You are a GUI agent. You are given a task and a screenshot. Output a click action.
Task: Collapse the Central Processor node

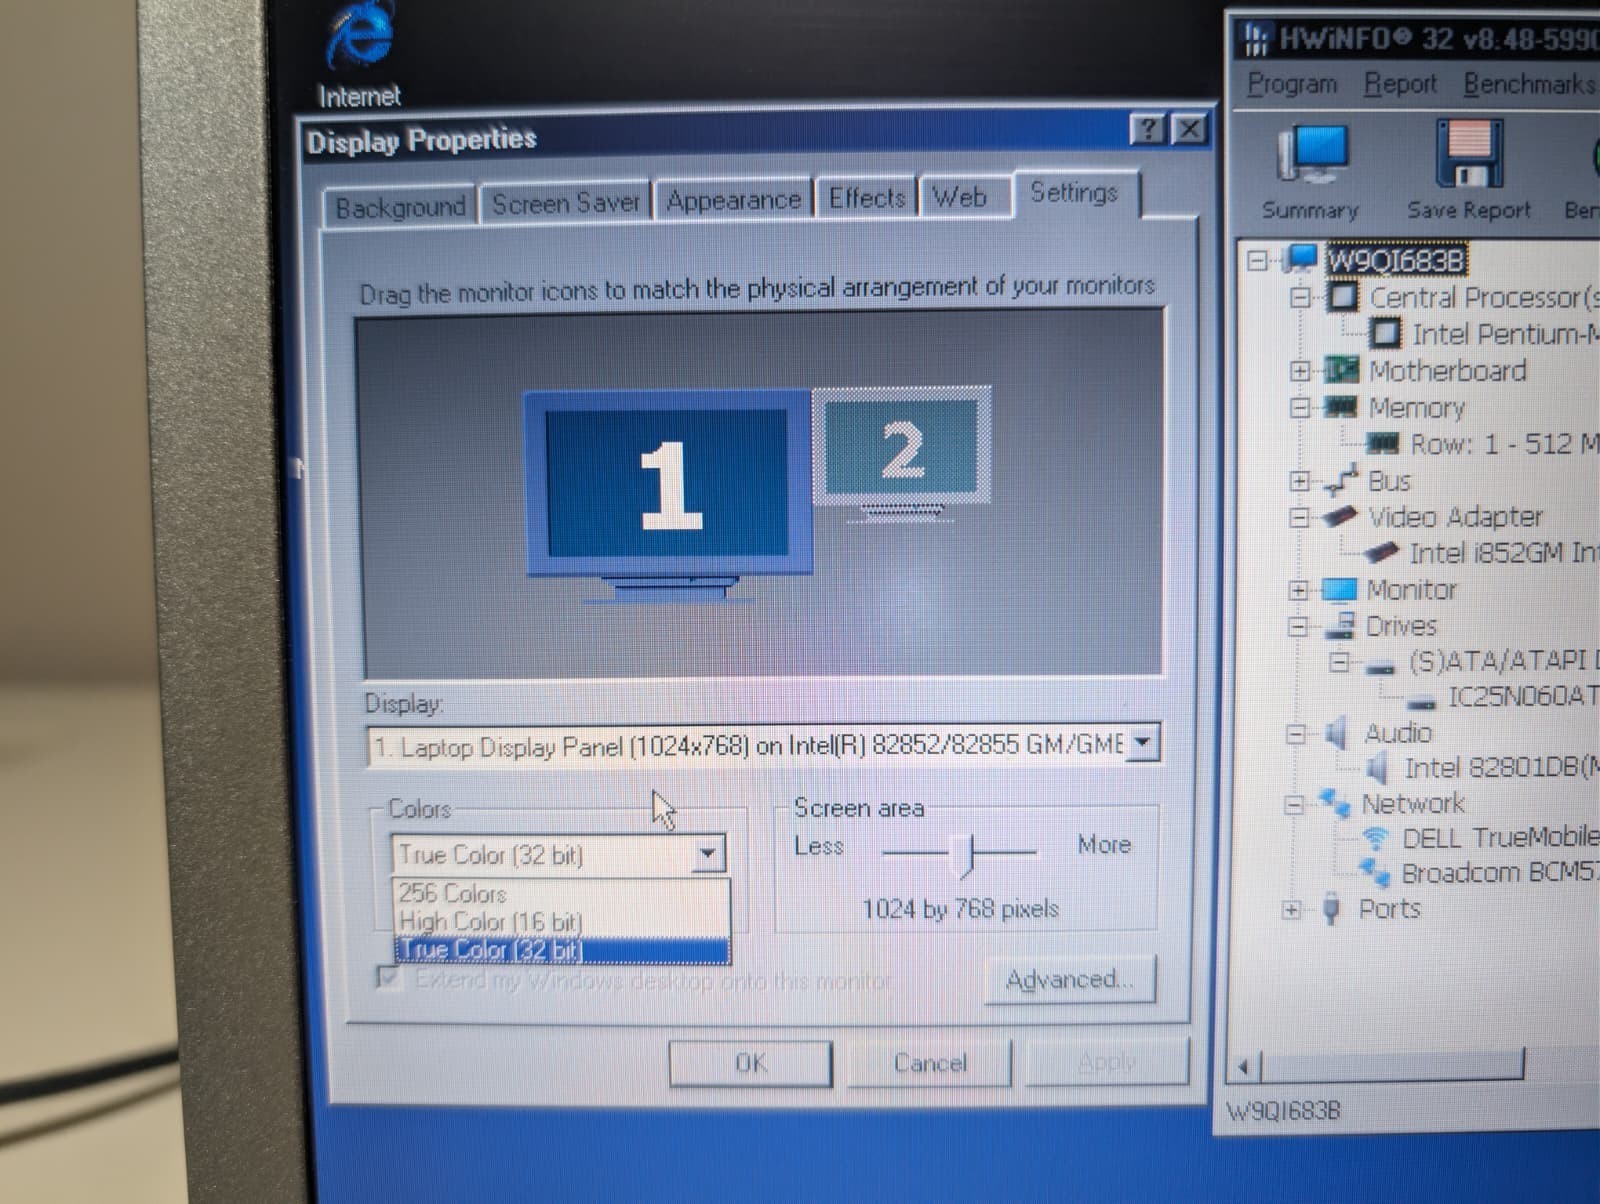(1300, 297)
